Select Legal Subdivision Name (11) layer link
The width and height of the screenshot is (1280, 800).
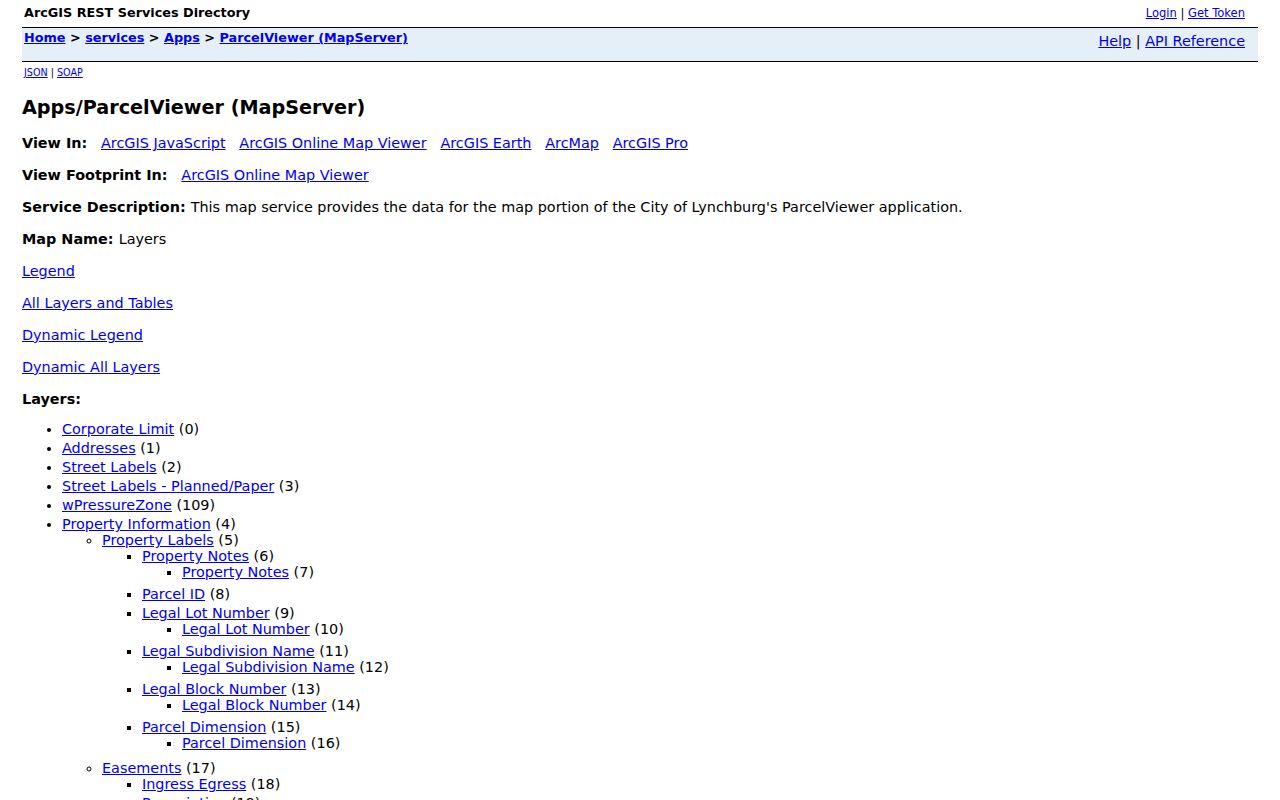click(x=228, y=651)
